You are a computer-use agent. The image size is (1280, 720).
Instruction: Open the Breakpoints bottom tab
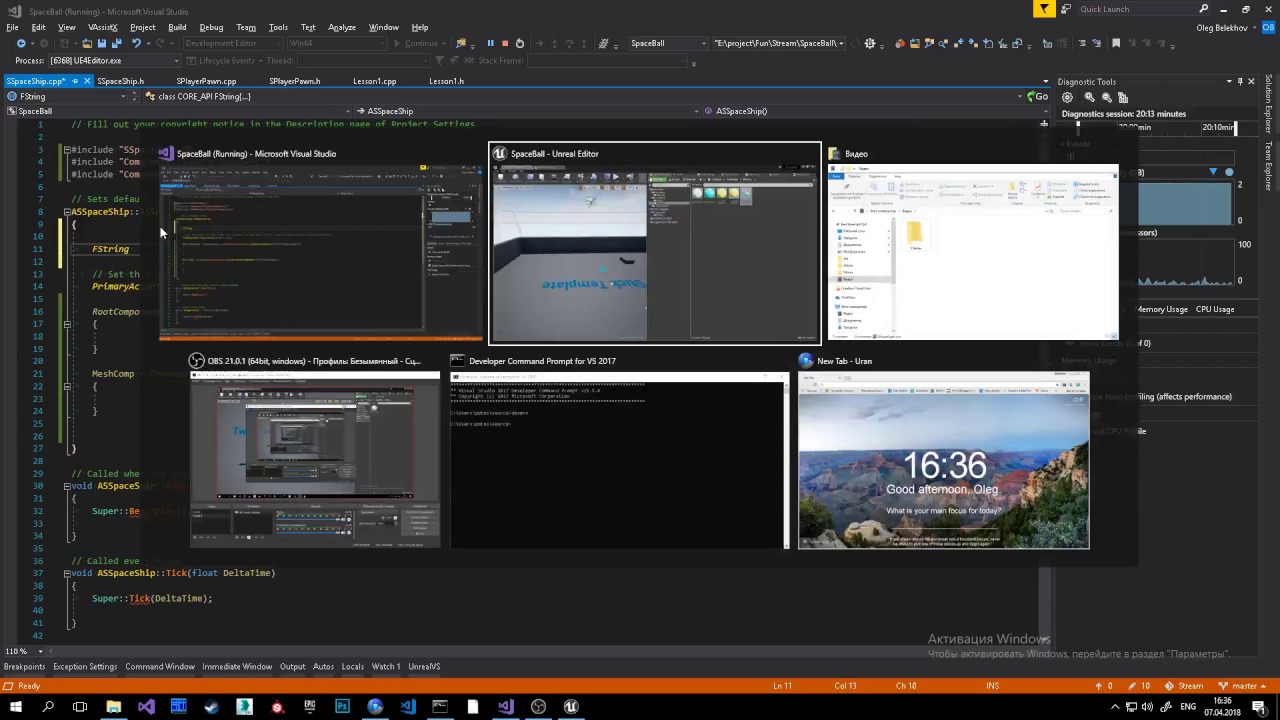tap(24, 666)
